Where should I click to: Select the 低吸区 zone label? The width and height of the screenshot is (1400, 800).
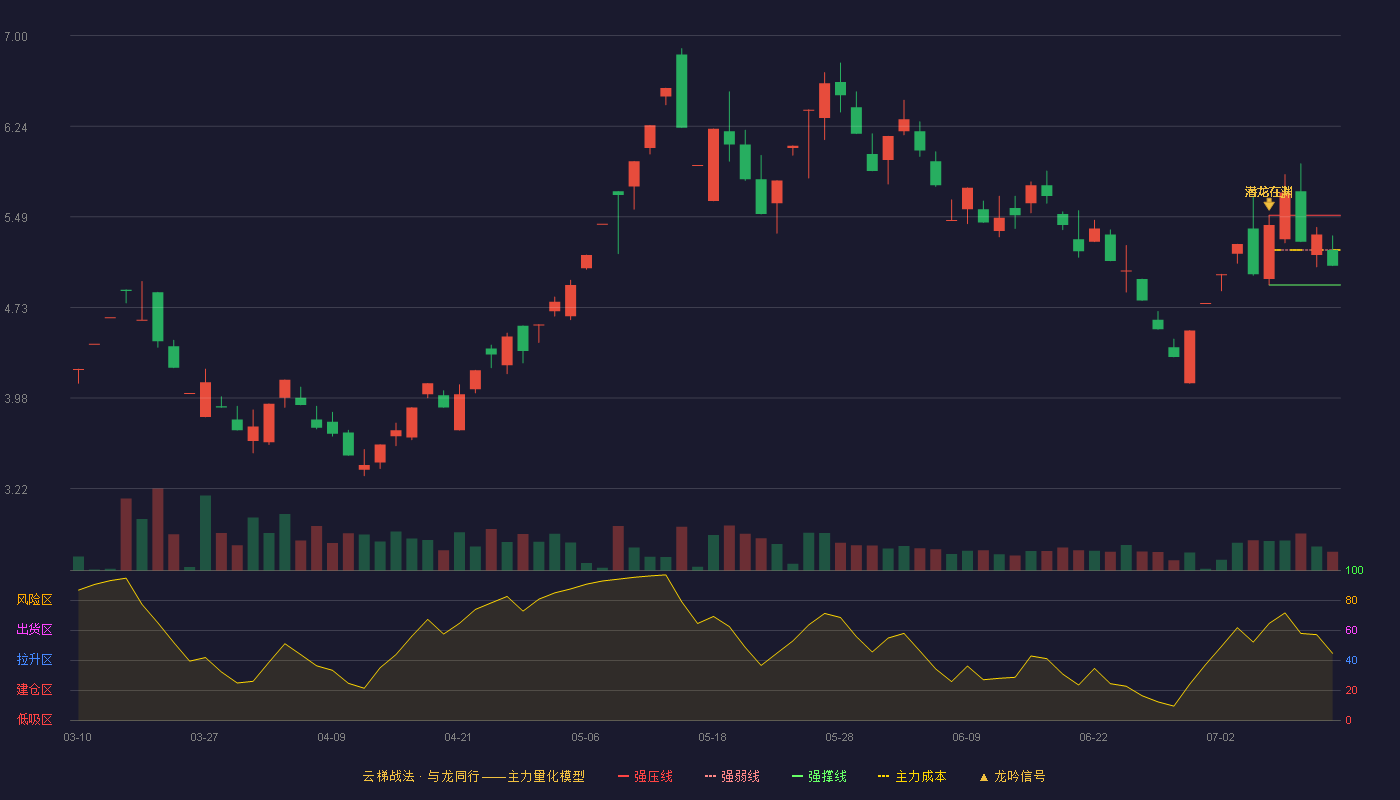(x=34, y=719)
